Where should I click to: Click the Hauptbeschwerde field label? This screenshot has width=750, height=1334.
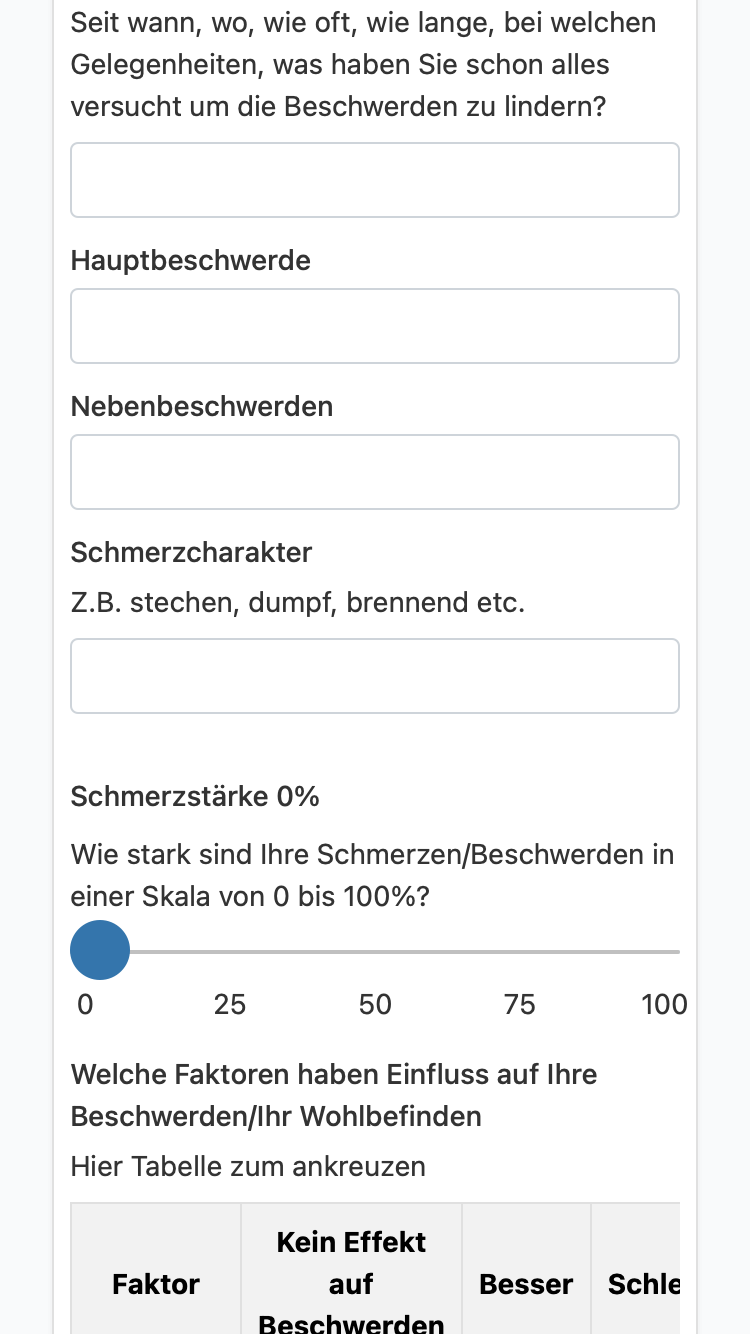point(191,260)
